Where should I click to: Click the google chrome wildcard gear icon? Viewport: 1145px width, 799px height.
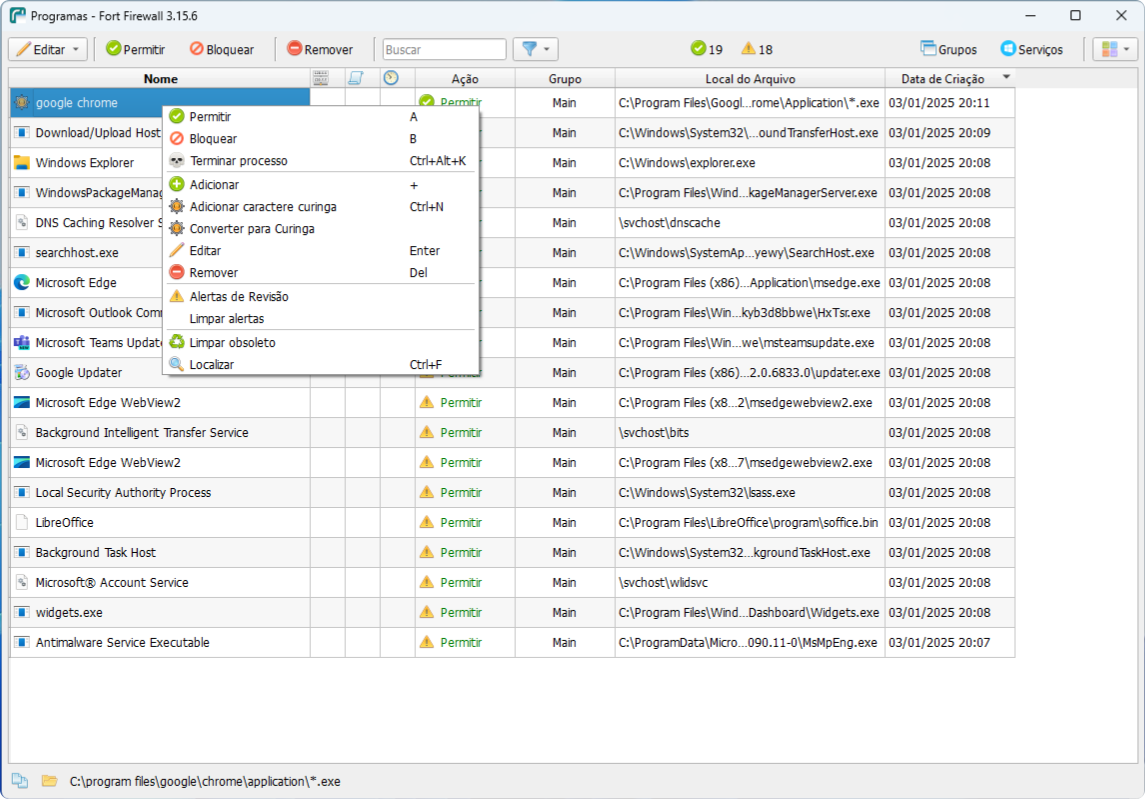[22, 102]
